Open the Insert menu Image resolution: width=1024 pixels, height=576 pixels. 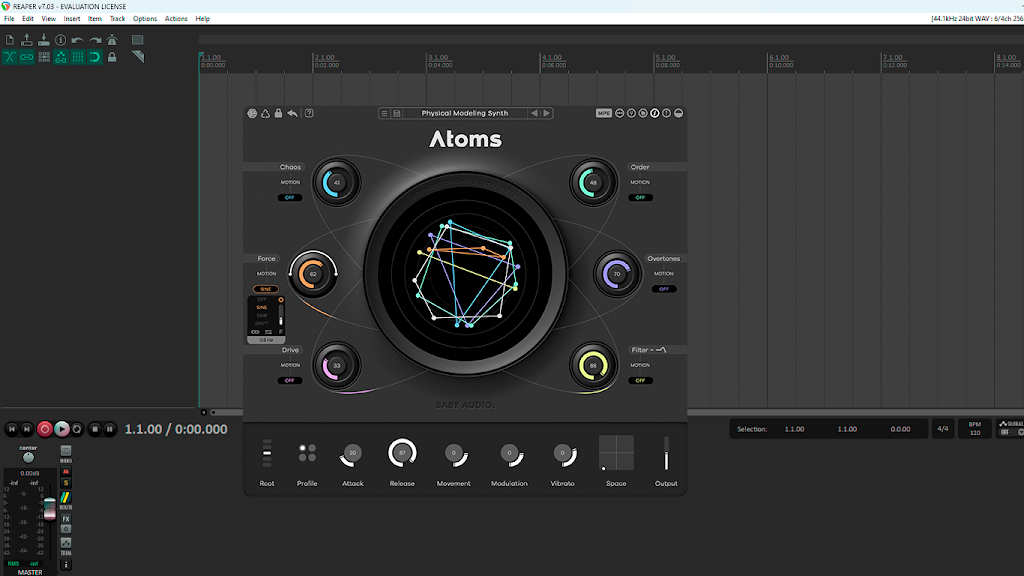coord(72,19)
